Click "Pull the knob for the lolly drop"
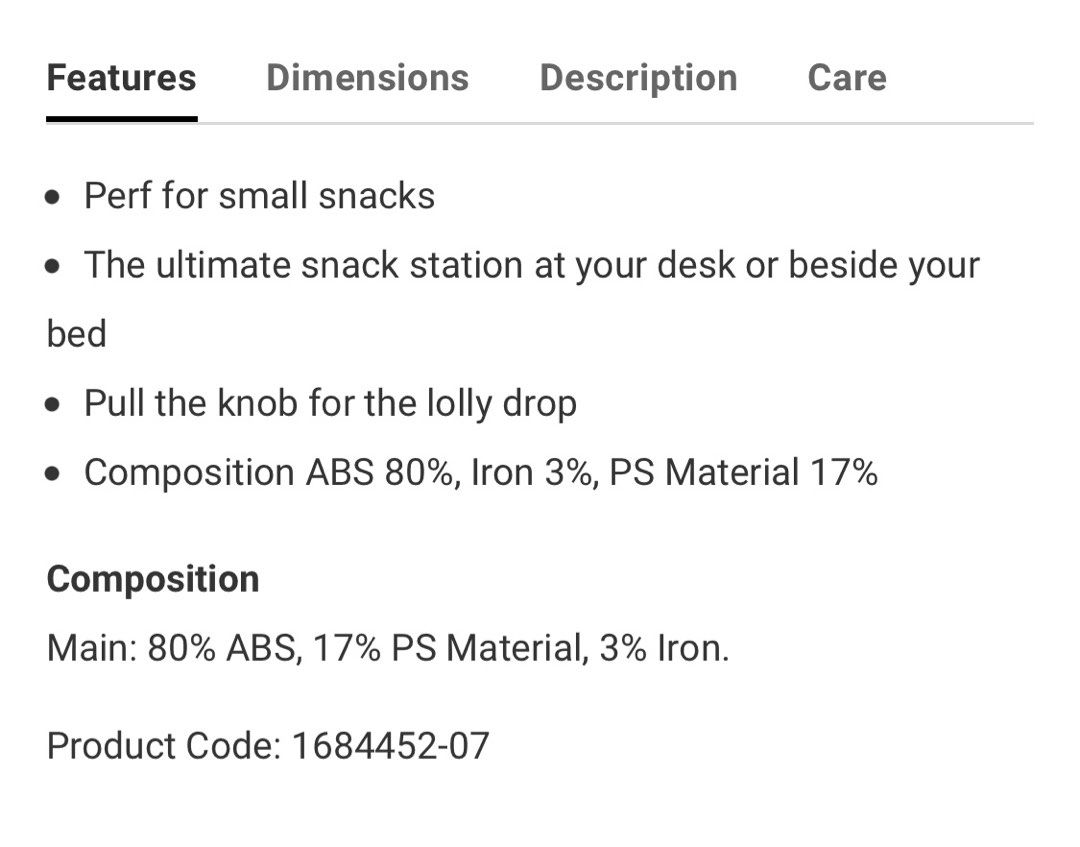Viewport: 1080px width, 847px height. coord(330,404)
